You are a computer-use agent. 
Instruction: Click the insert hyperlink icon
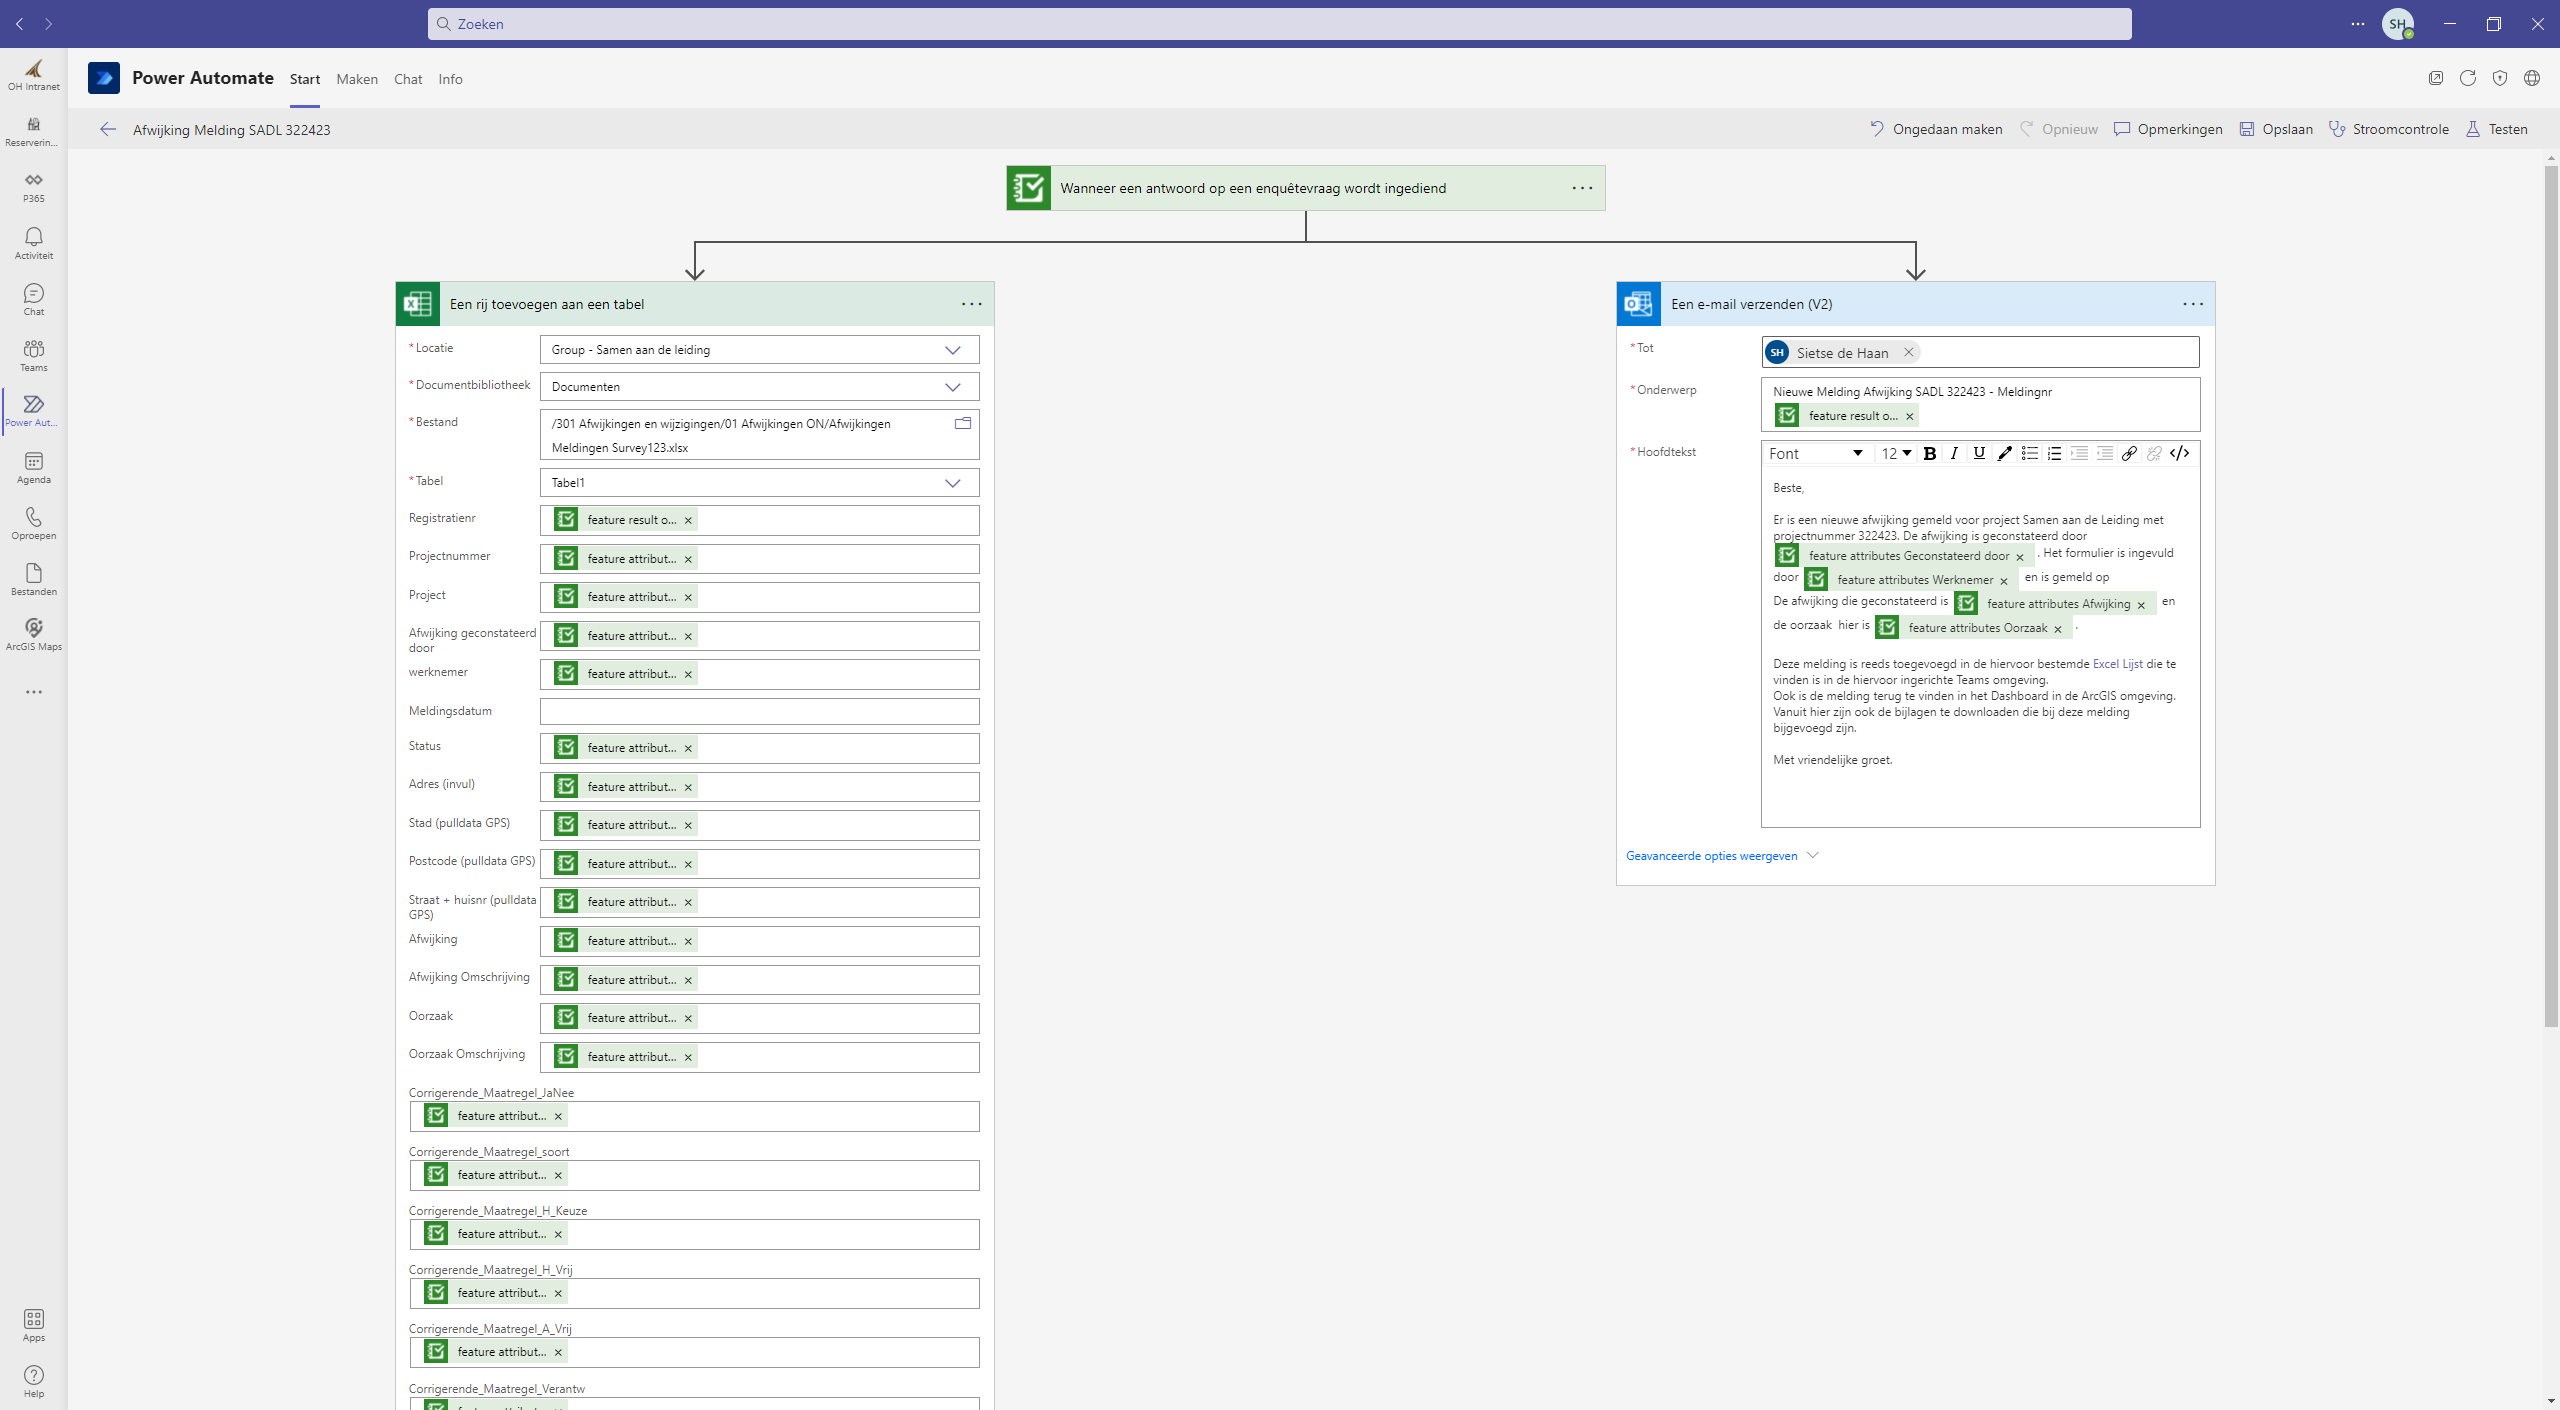2129,453
